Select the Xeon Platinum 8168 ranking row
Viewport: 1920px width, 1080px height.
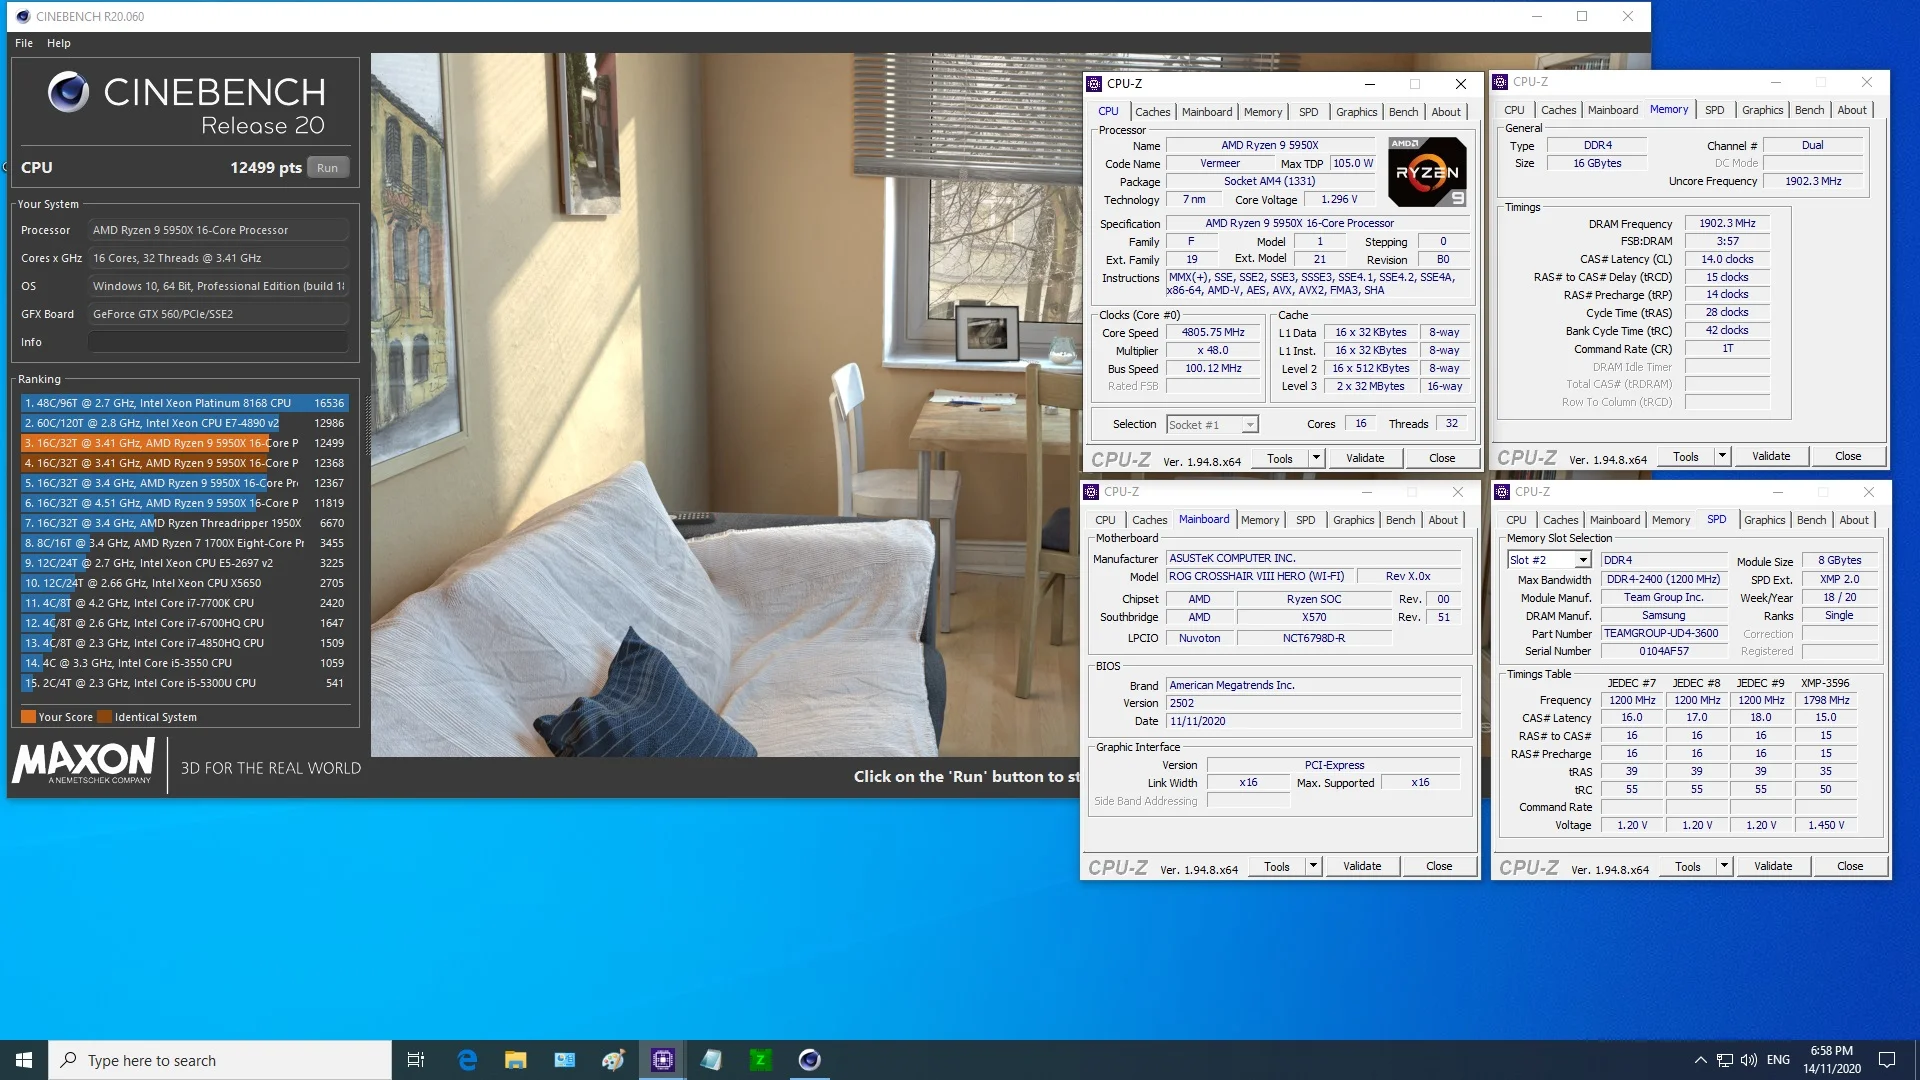pyautogui.click(x=185, y=403)
